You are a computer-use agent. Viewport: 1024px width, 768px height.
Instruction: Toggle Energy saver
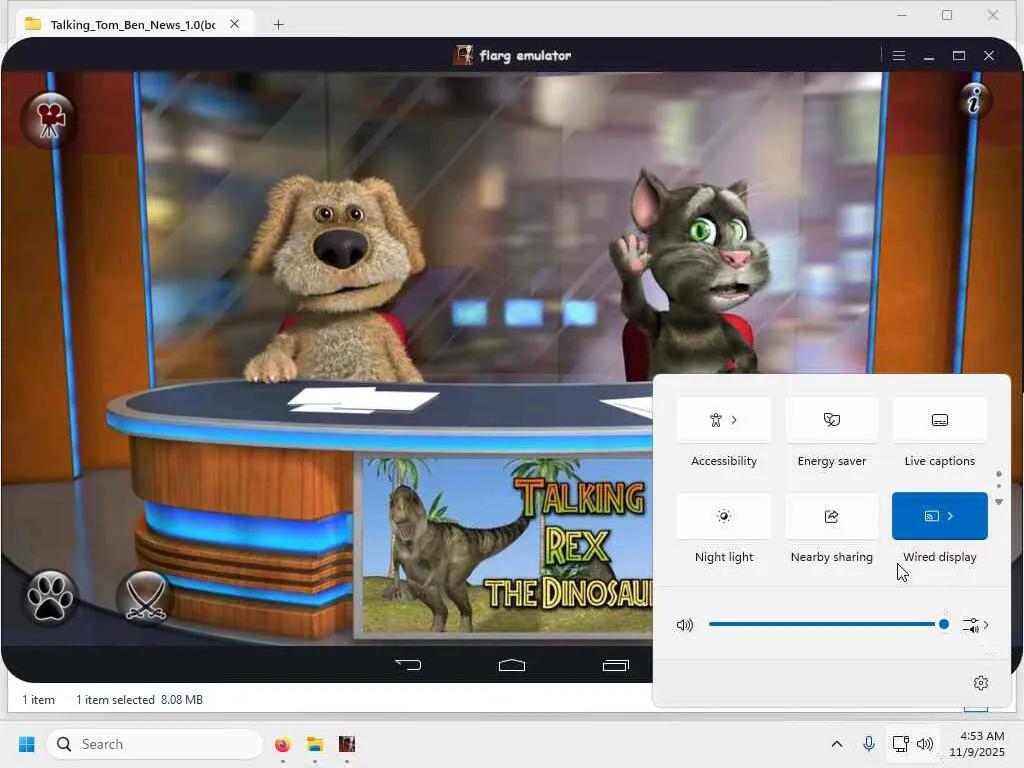point(831,420)
